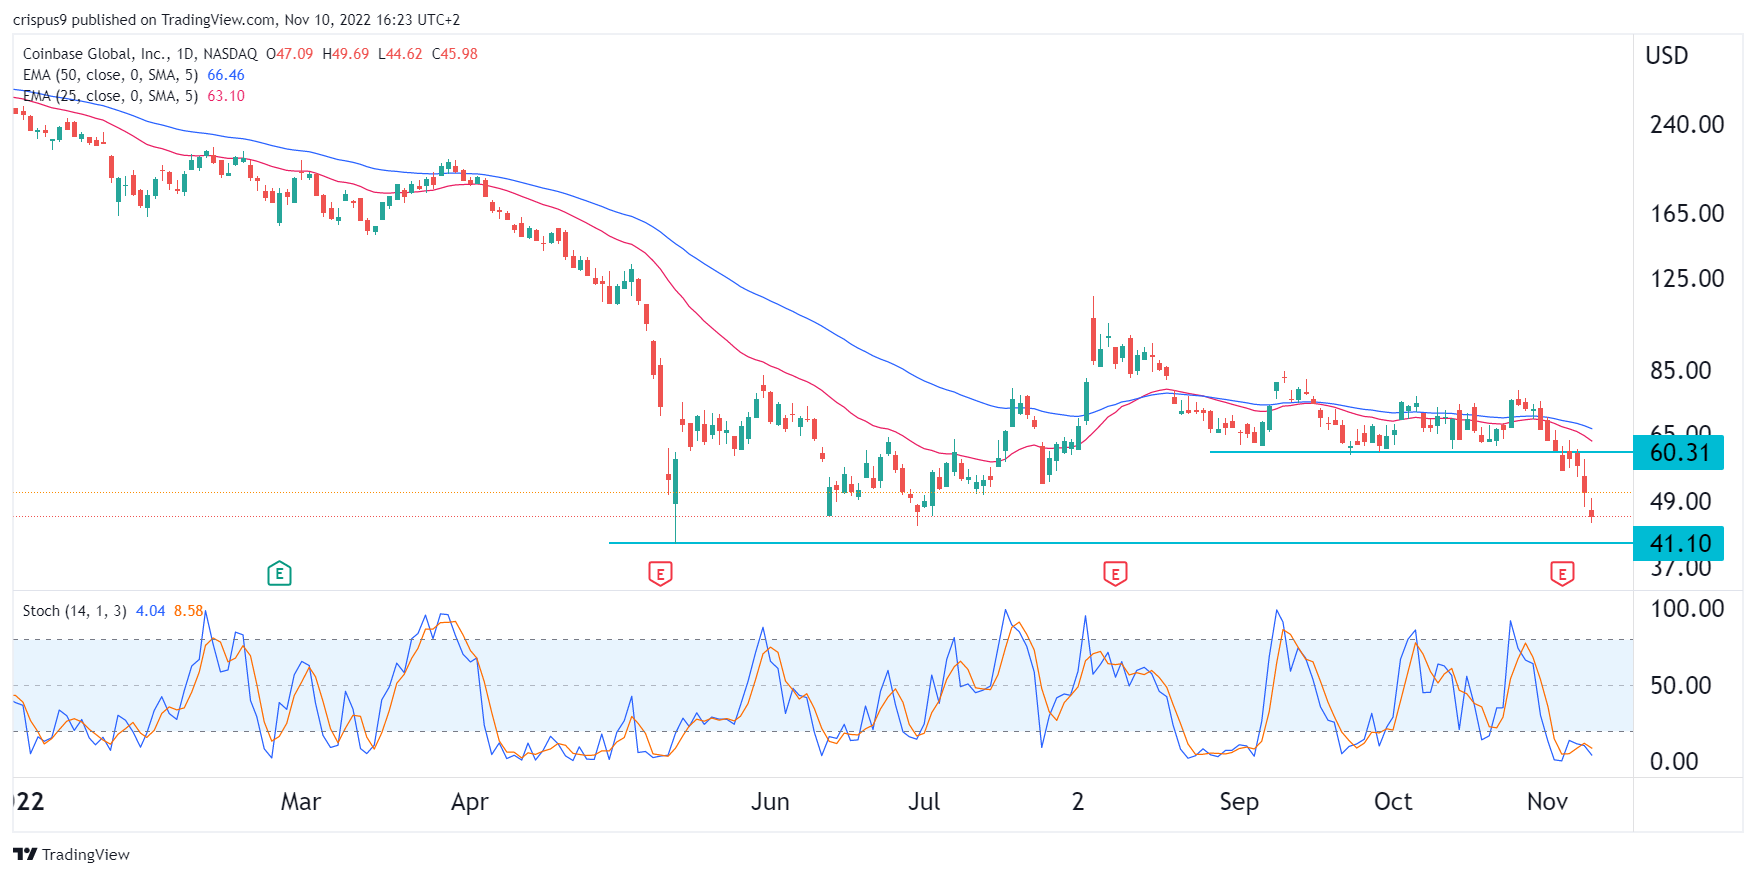Click the 49.00 price axis label
The image size is (1756, 876).
(x=1680, y=501)
